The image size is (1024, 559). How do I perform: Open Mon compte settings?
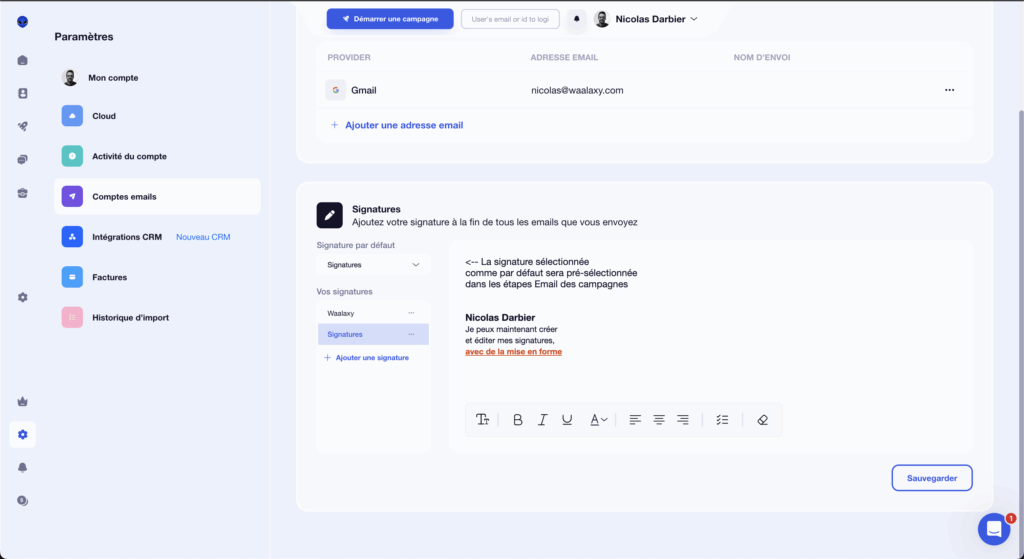point(157,78)
